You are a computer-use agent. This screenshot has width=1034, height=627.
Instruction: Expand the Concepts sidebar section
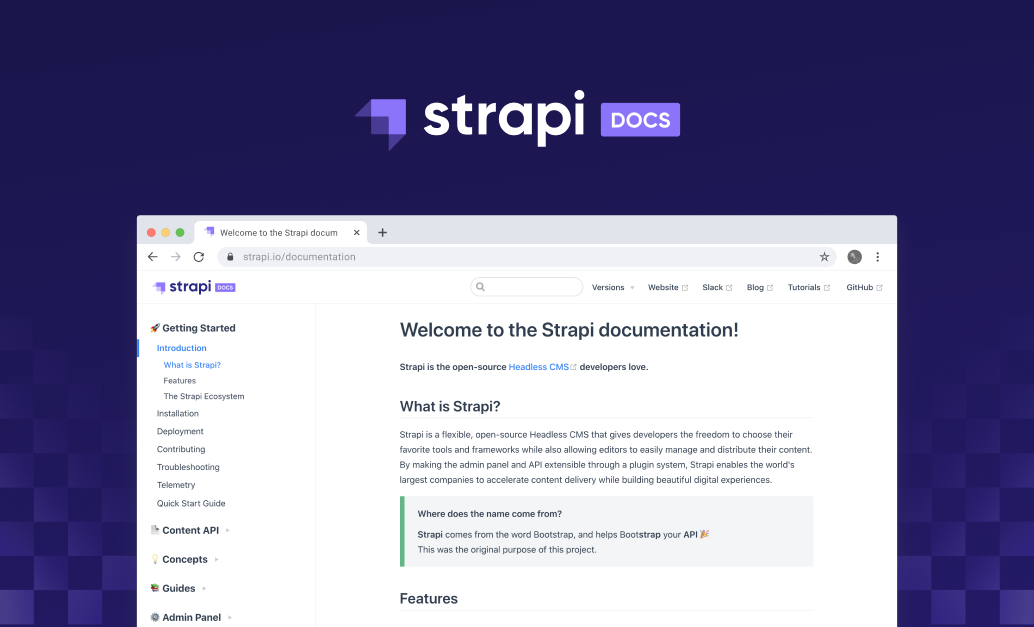185,560
